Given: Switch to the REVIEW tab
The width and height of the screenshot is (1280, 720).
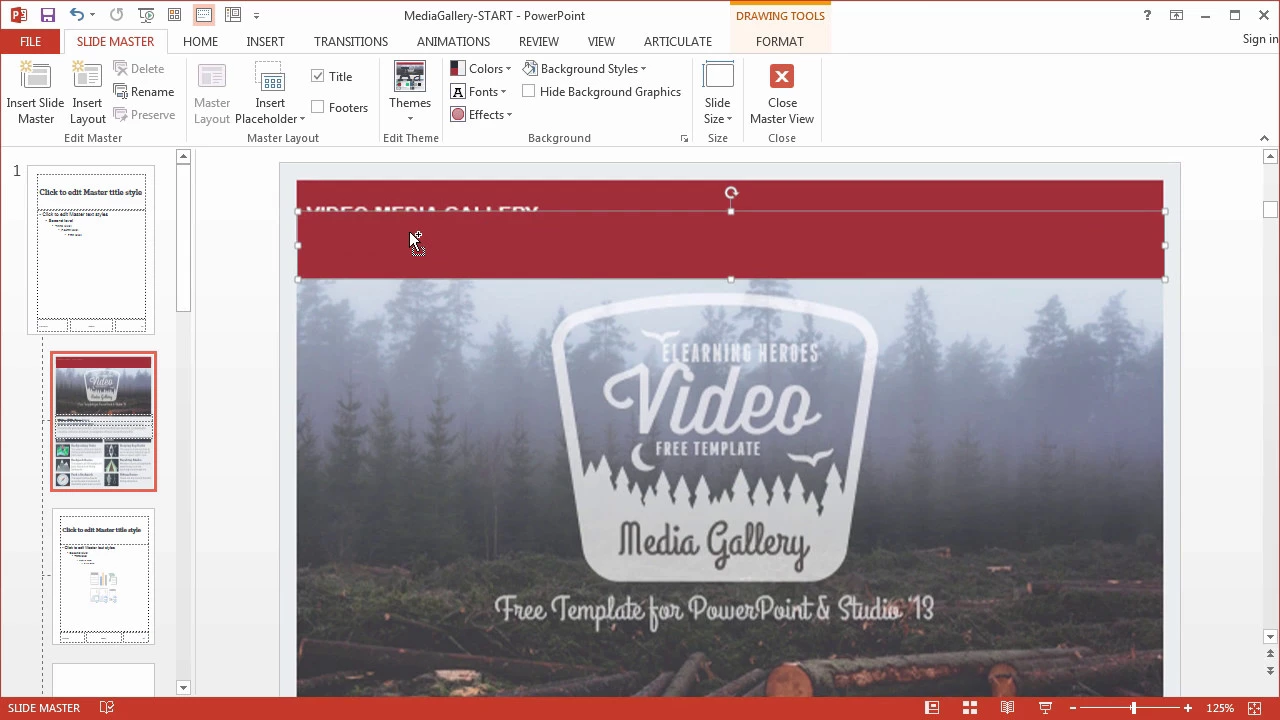Looking at the screenshot, I should coord(539,41).
